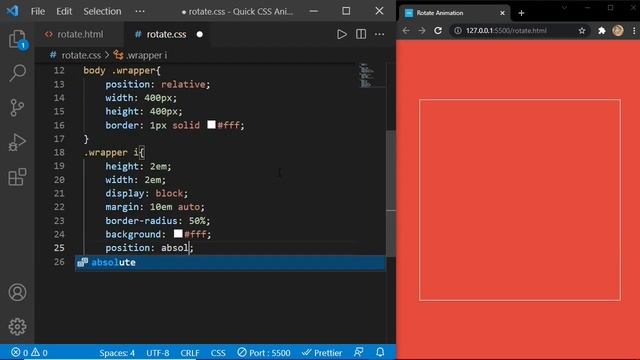Click line number 19 in gutter
This screenshot has height=360, width=640.
59,166
